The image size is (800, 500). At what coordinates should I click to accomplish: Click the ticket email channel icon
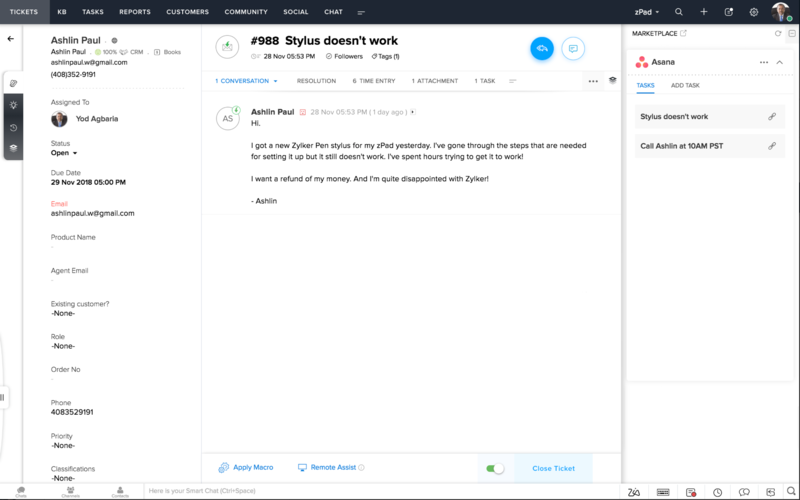tap(227, 47)
